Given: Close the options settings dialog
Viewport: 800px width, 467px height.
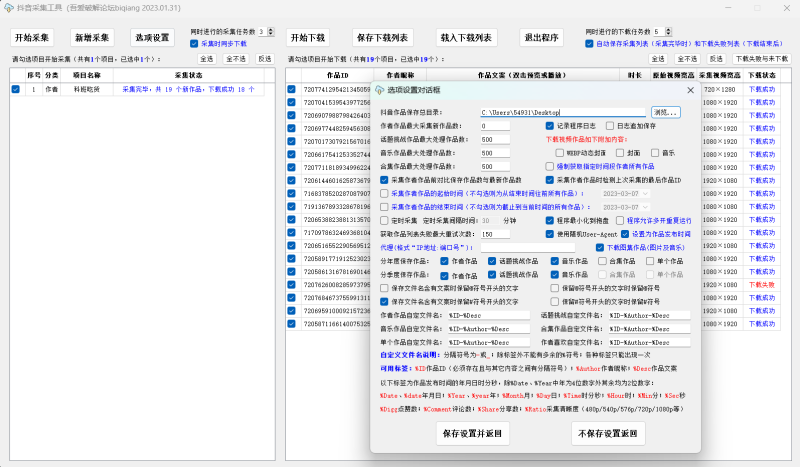Looking at the screenshot, I should tap(690, 90).
